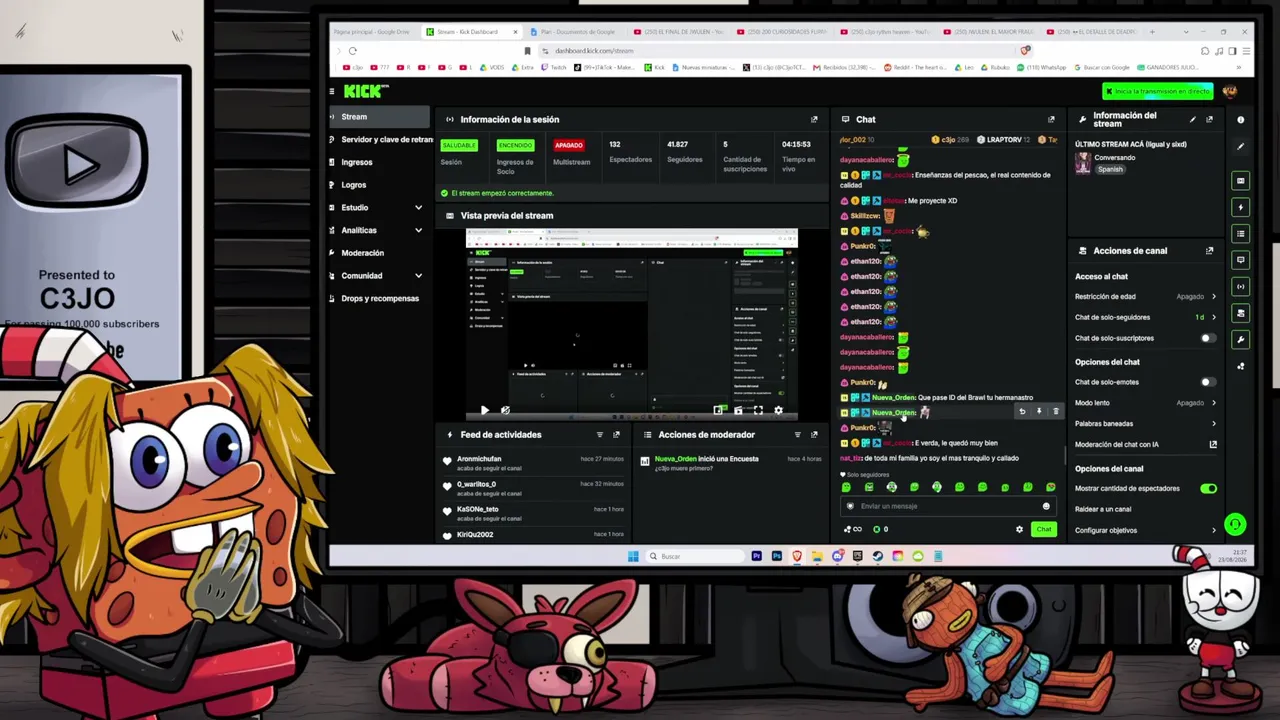Click the wrench icon in right toolbar
This screenshot has width=1280, height=720.
tap(1241, 340)
